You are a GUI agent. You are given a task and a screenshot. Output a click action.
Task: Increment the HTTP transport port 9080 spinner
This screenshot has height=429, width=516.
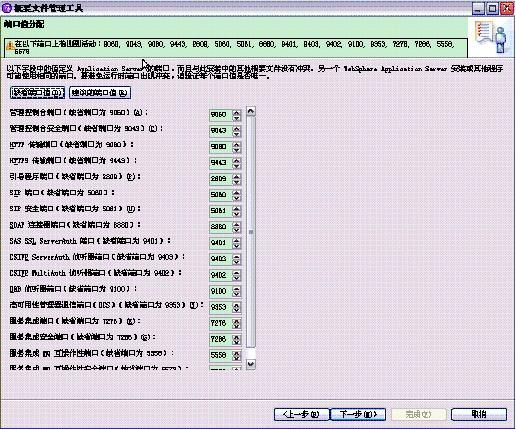tap(237, 144)
